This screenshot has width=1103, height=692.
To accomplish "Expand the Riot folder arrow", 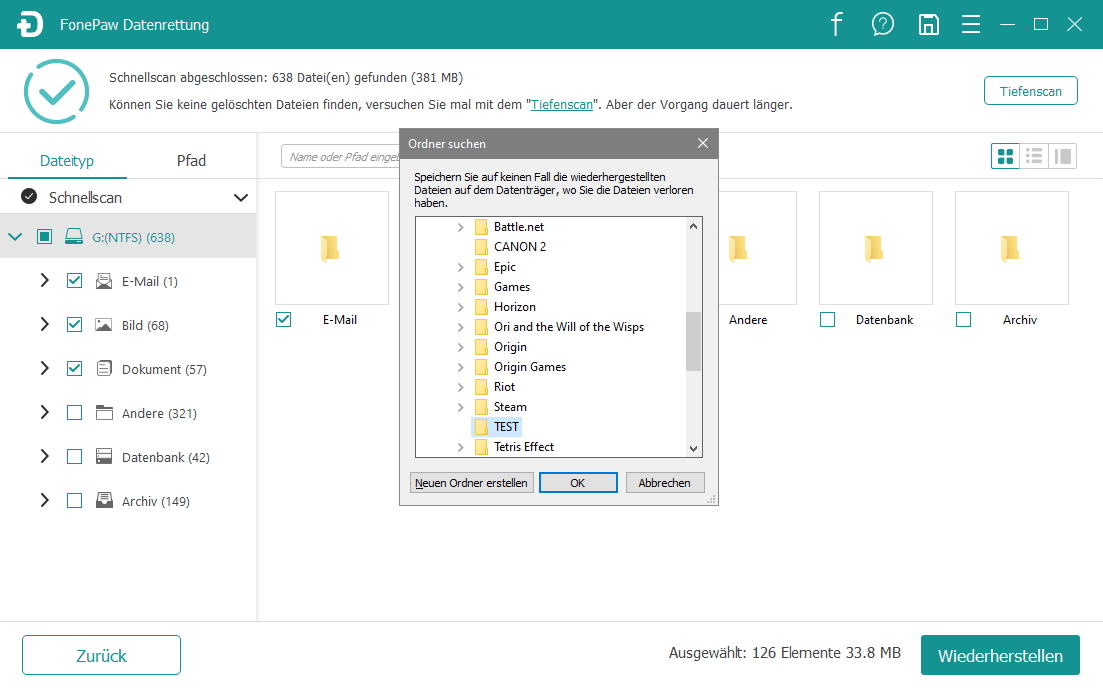I will [461, 387].
